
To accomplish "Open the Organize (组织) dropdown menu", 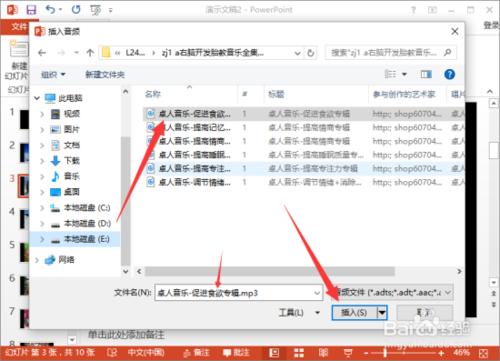I will [53, 74].
